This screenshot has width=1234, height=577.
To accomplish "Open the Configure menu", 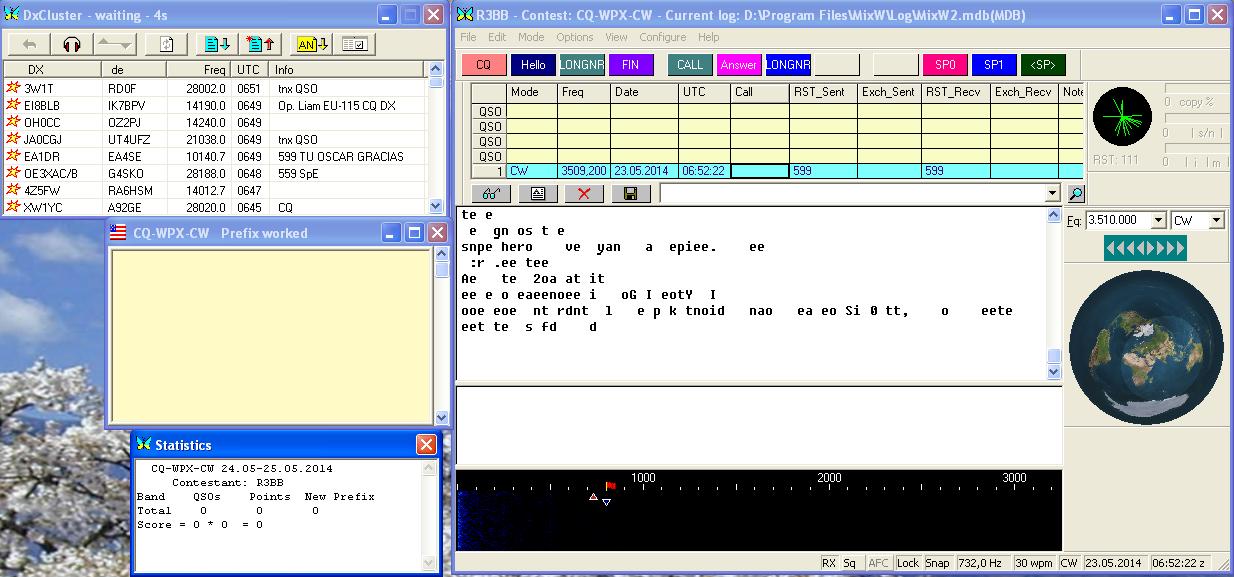I will (662, 37).
